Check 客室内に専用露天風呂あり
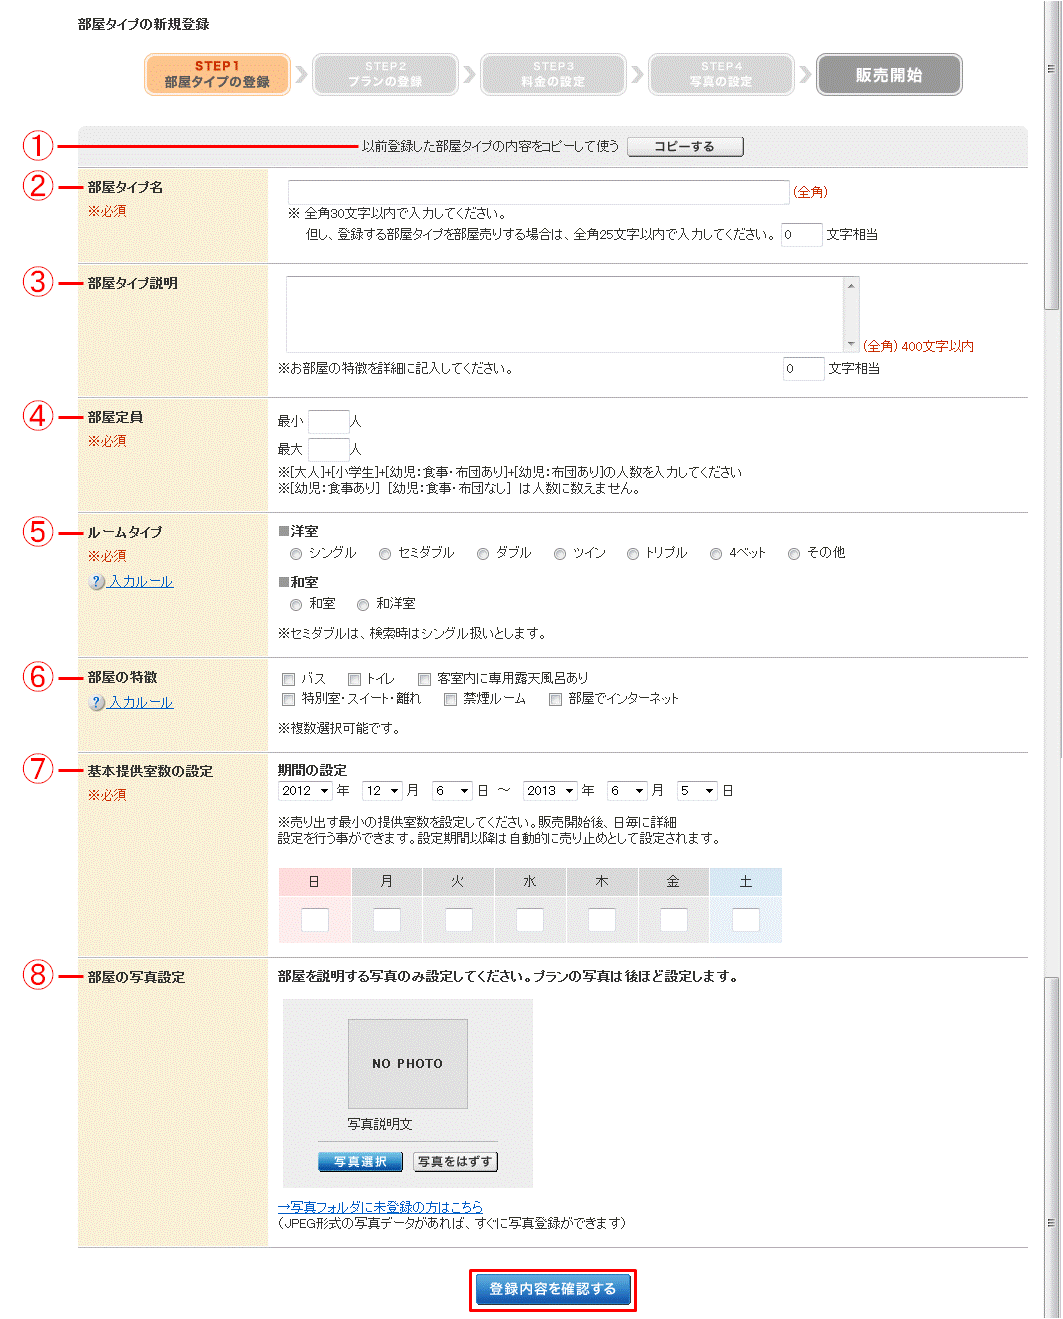 (x=424, y=678)
